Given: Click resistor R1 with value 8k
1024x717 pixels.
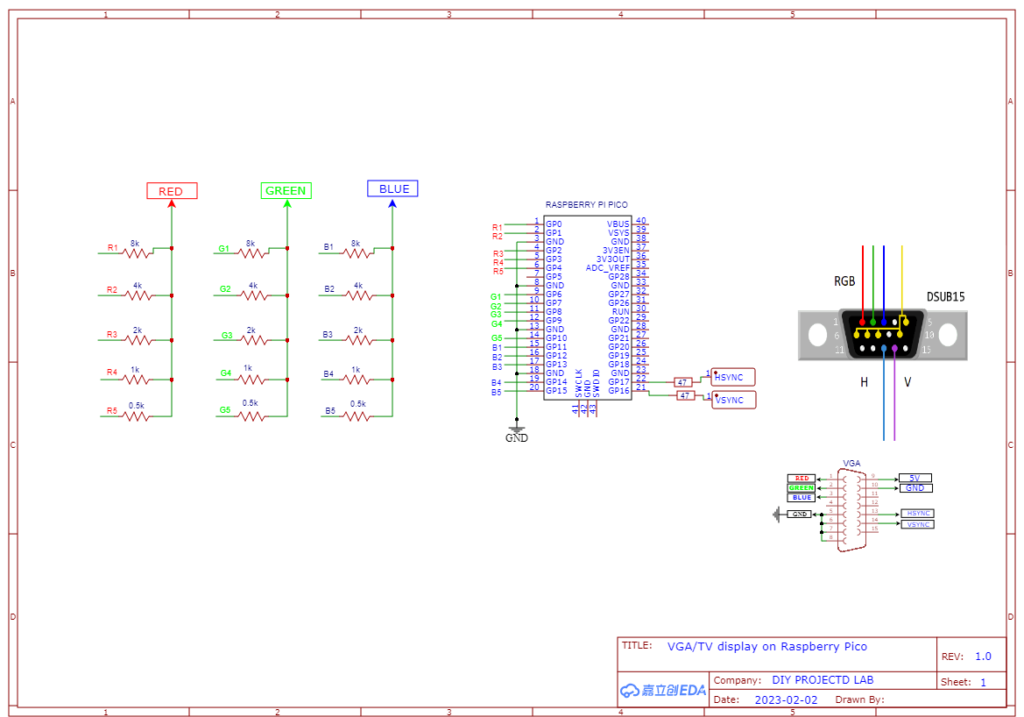Looking at the screenshot, I should (135, 252).
